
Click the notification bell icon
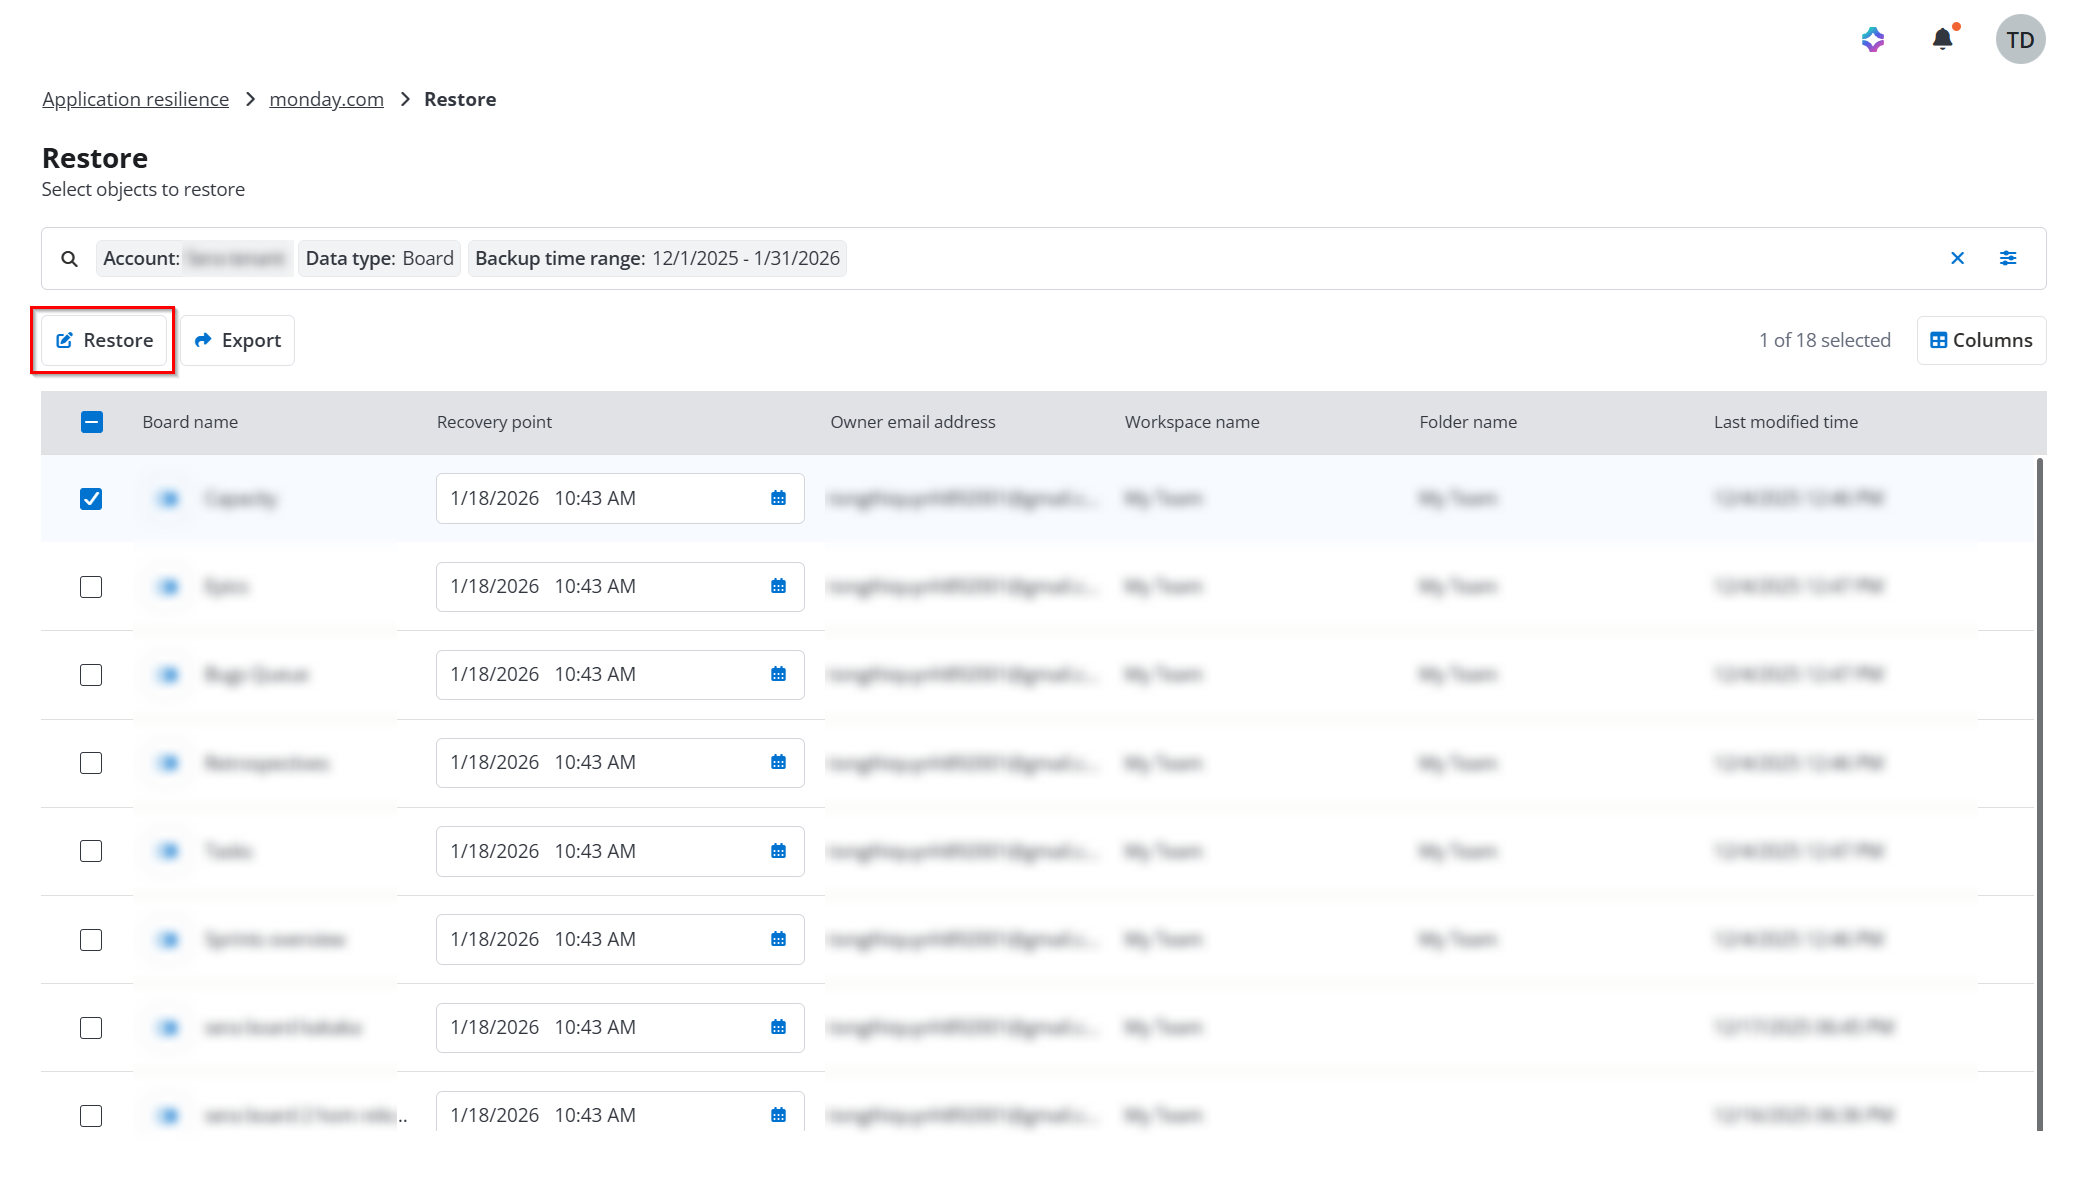pyautogui.click(x=1942, y=39)
